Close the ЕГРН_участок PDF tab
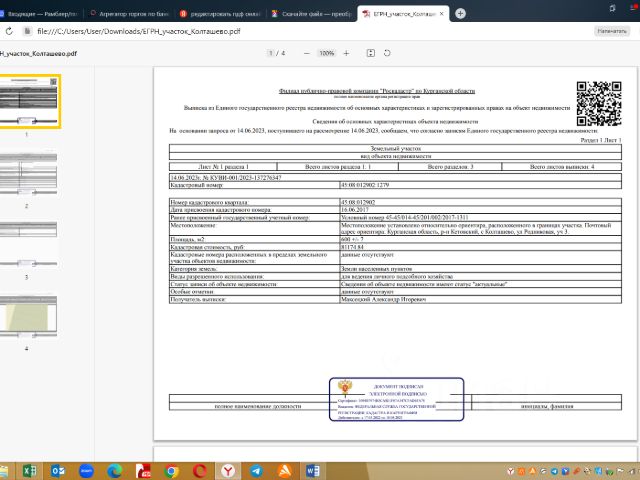 pyautogui.click(x=441, y=13)
